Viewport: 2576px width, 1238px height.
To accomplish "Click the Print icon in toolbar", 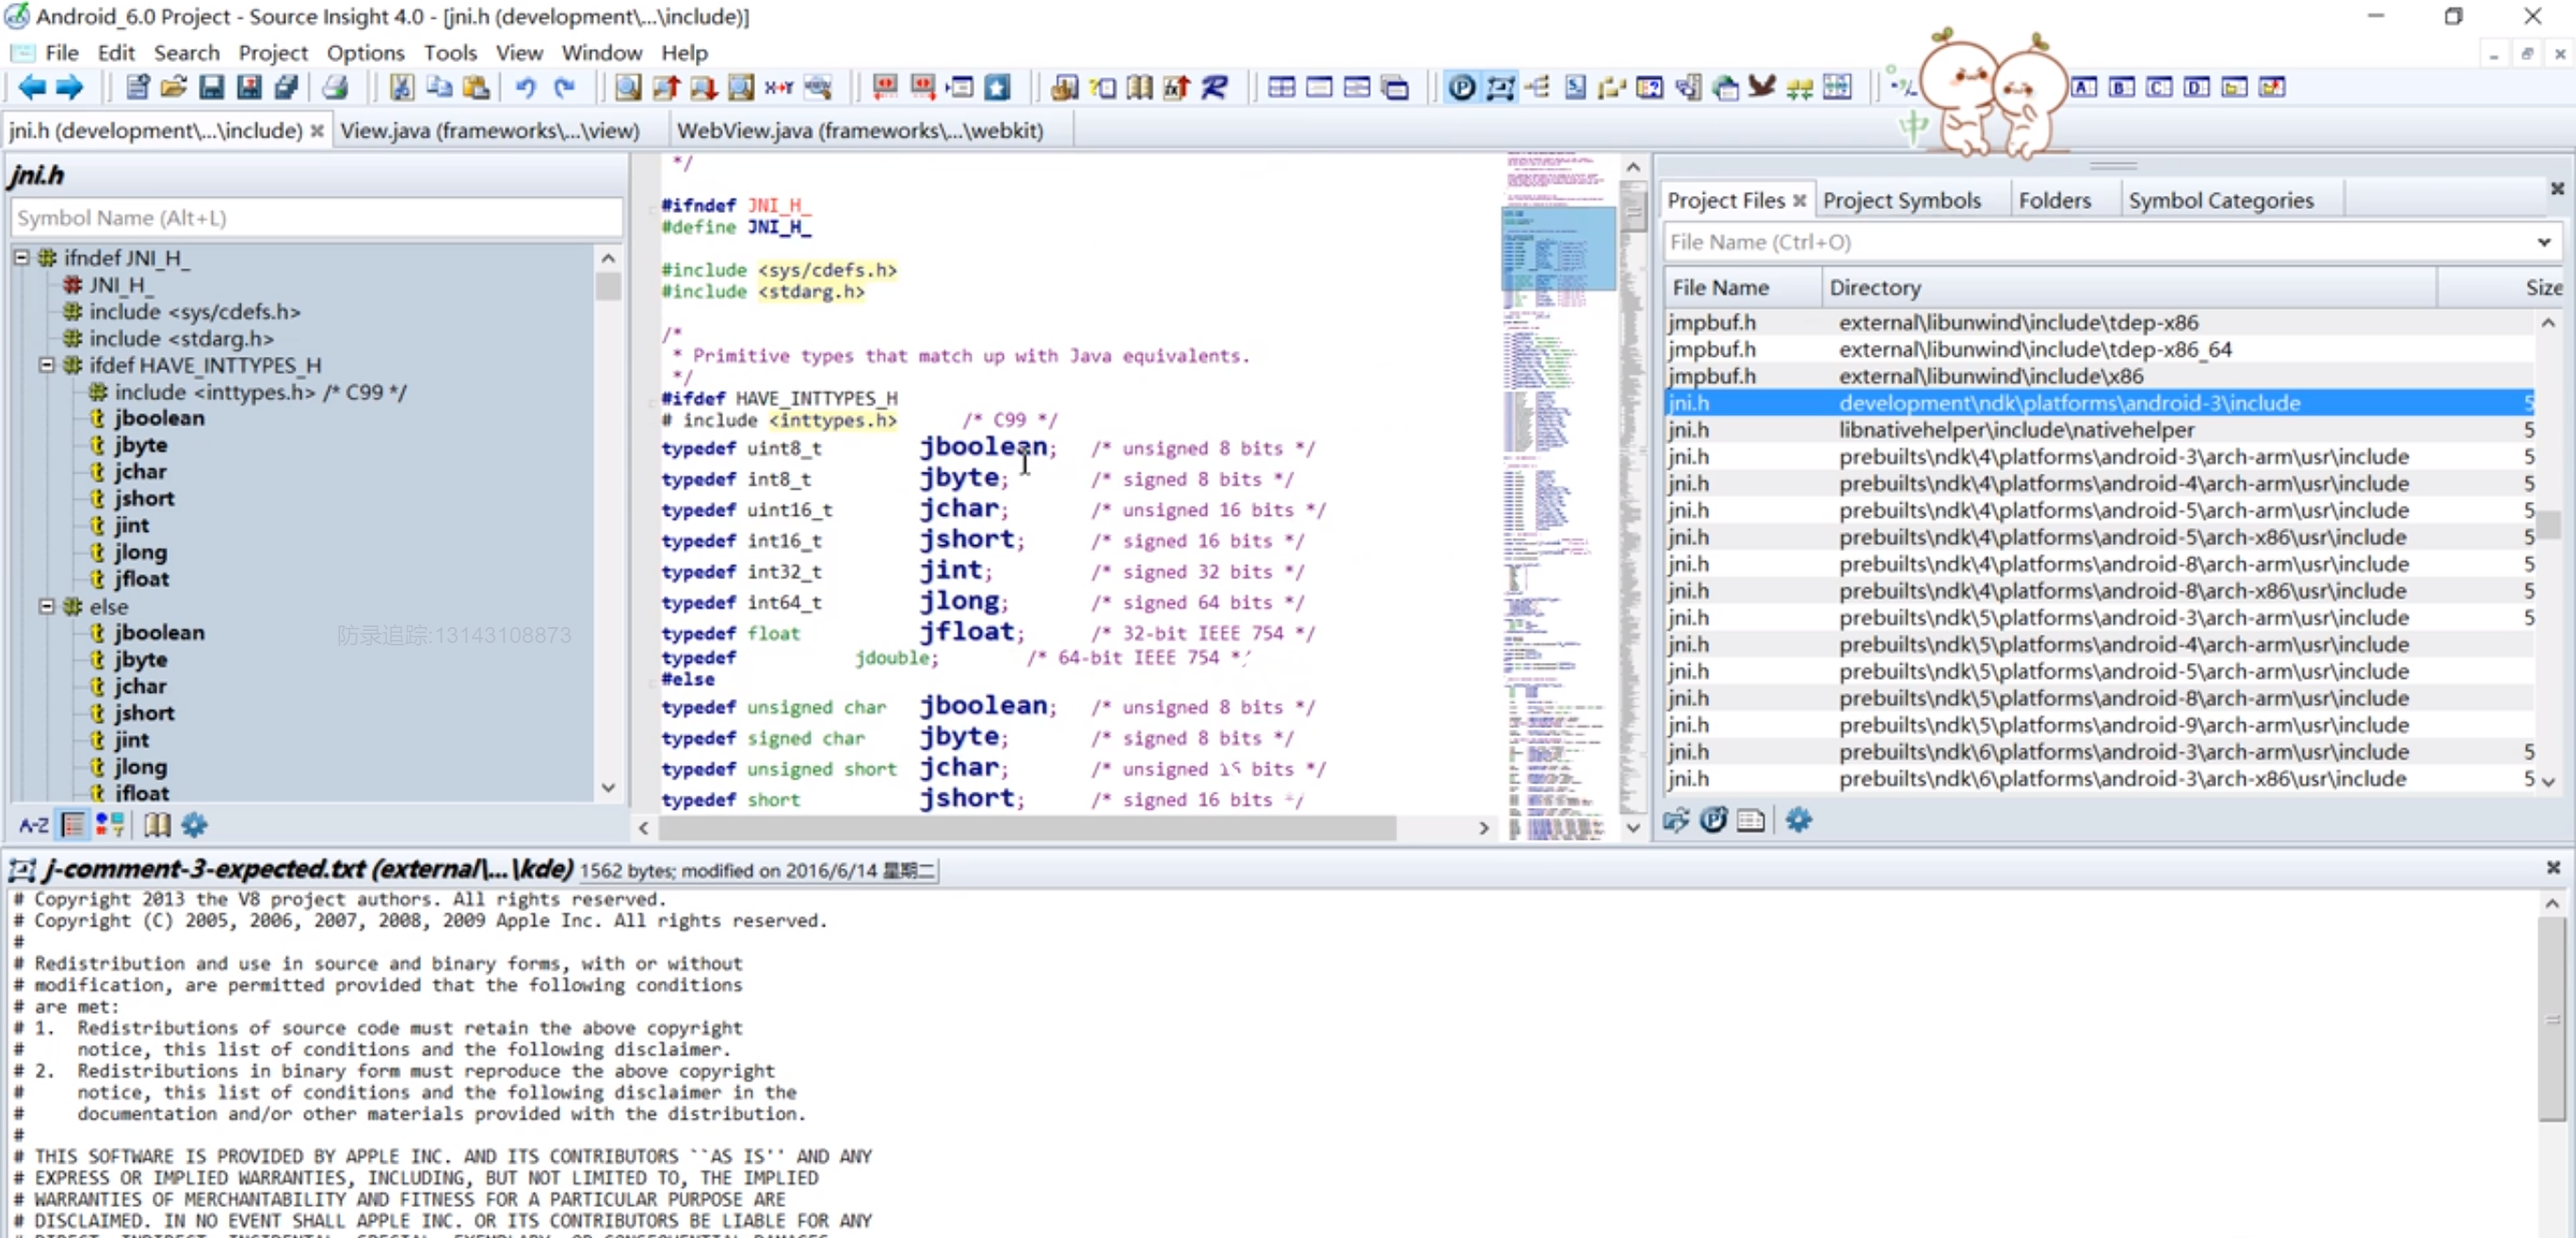I will tap(335, 88).
